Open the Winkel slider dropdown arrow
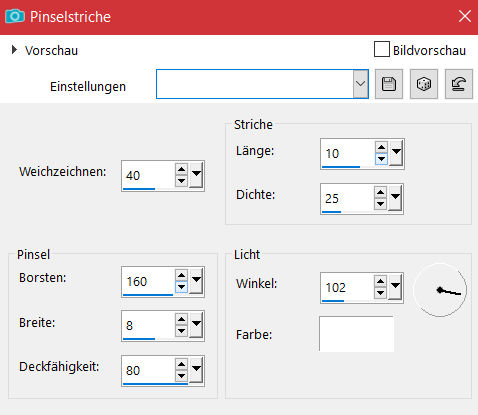The width and height of the screenshot is (478, 415). tap(395, 286)
